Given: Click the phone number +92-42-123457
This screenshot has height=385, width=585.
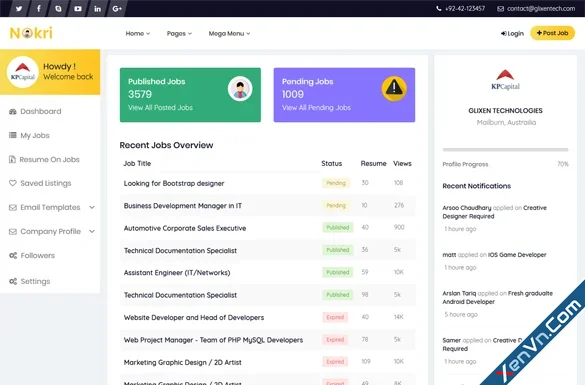Looking at the screenshot, I should (465, 9).
